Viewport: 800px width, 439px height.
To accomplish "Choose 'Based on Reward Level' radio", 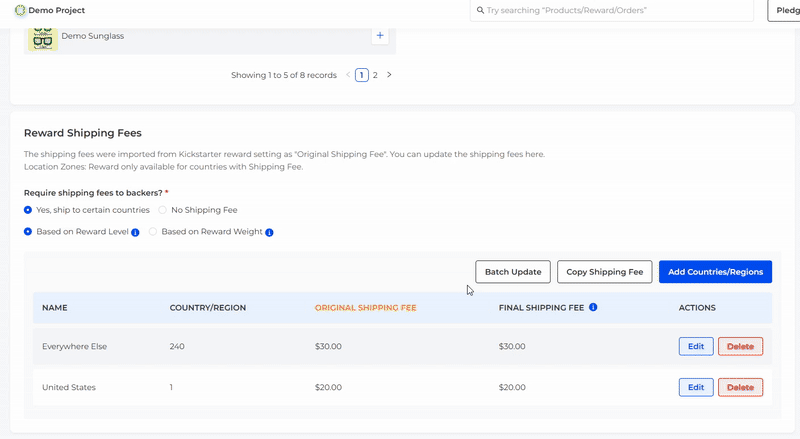I will tap(28, 232).
